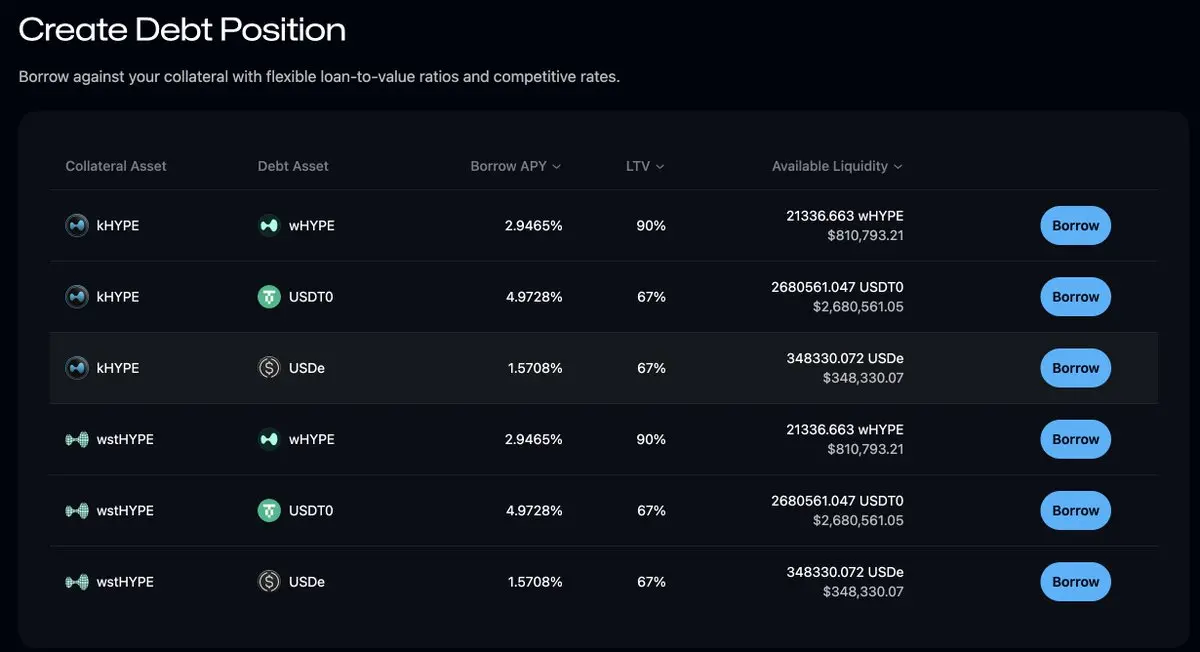Click the Collateral Asset column header

coord(116,166)
